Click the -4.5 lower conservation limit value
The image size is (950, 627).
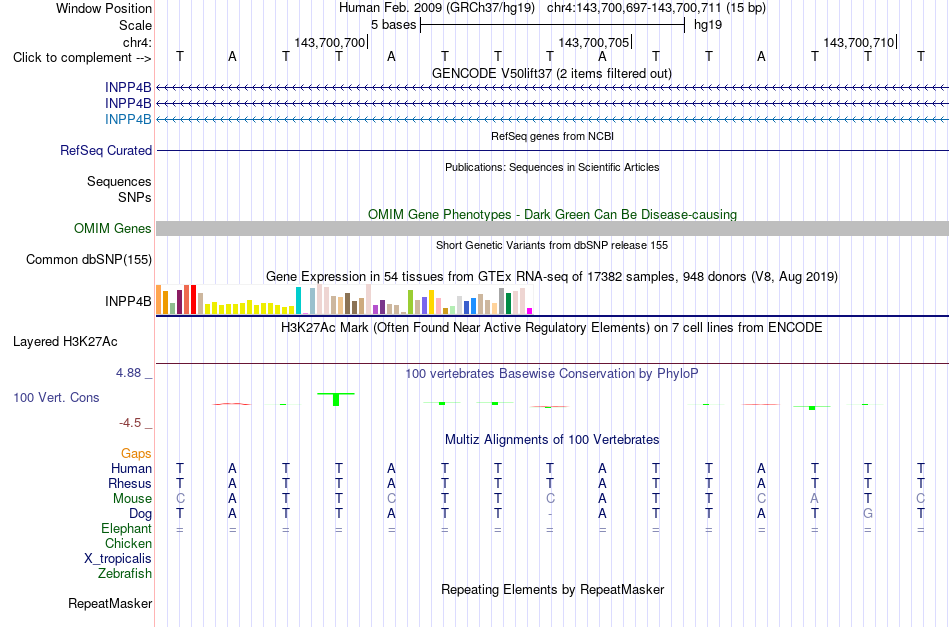click(x=130, y=423)
